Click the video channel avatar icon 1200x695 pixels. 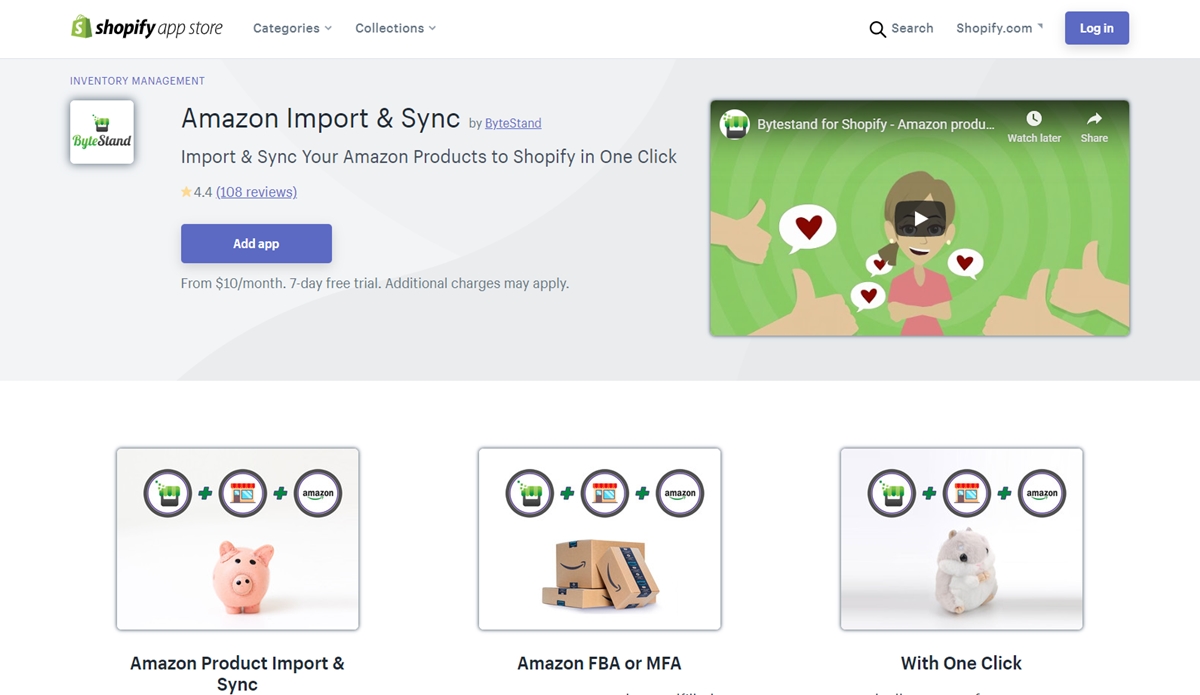tap(735, 125)
